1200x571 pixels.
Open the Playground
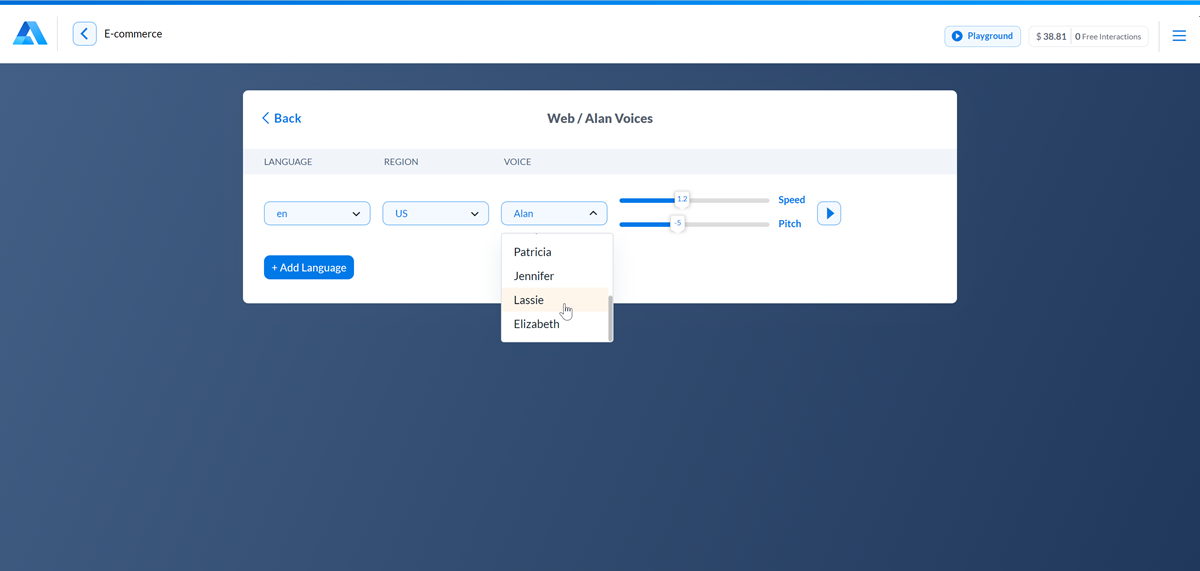point(982,36)
